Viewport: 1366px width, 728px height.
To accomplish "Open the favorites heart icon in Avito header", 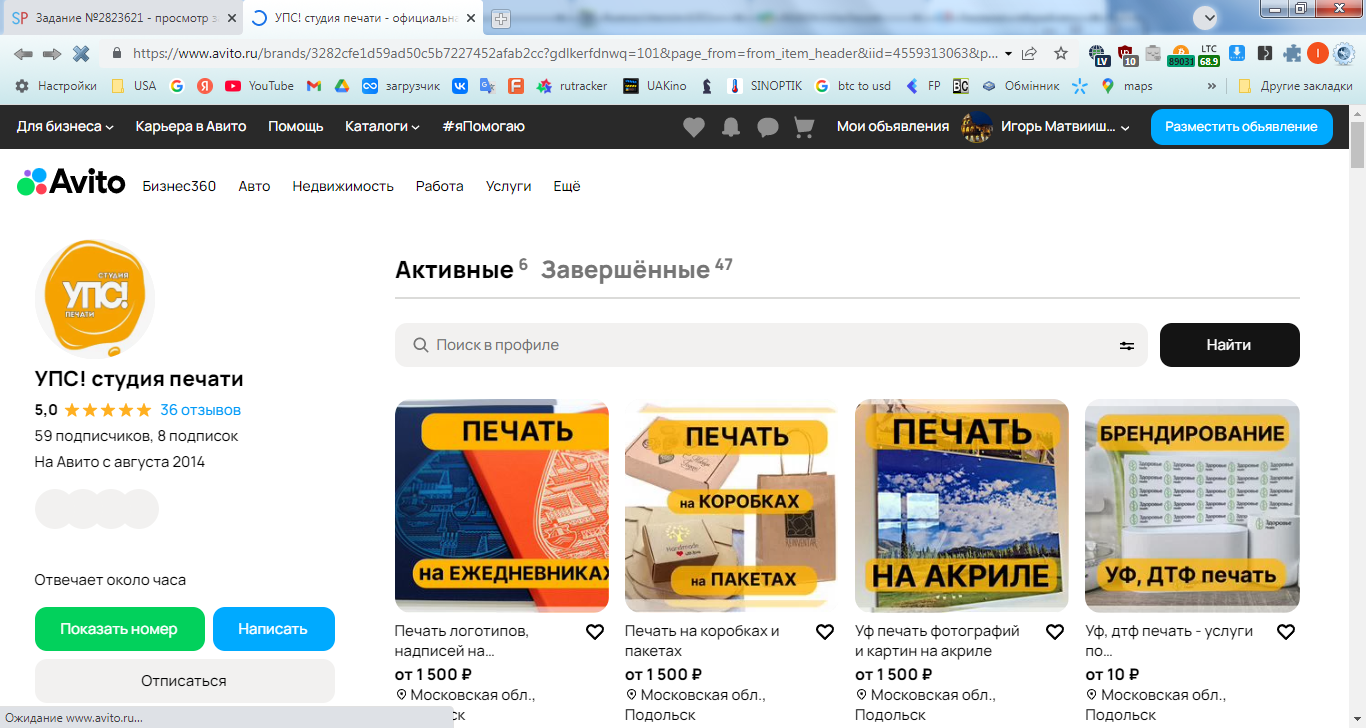I will tap(694, 127).
